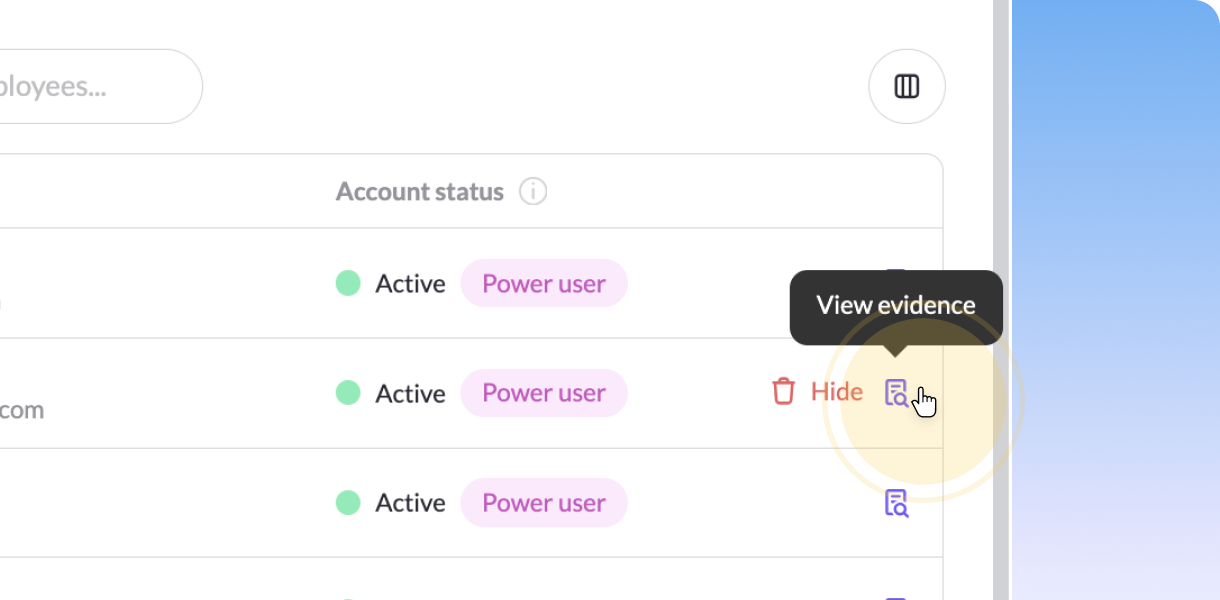Open View evidence icon next to Hide
Viewport: 1220px width, 600px height.
(x=896, y=393)
